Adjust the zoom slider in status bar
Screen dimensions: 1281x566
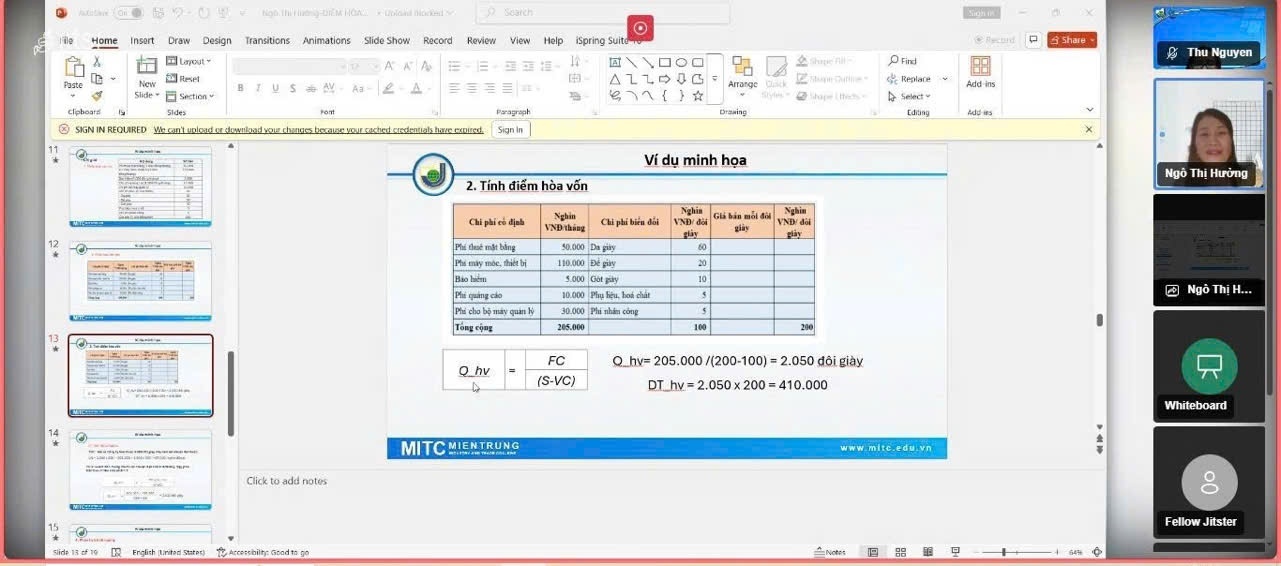coord(1003,552)
